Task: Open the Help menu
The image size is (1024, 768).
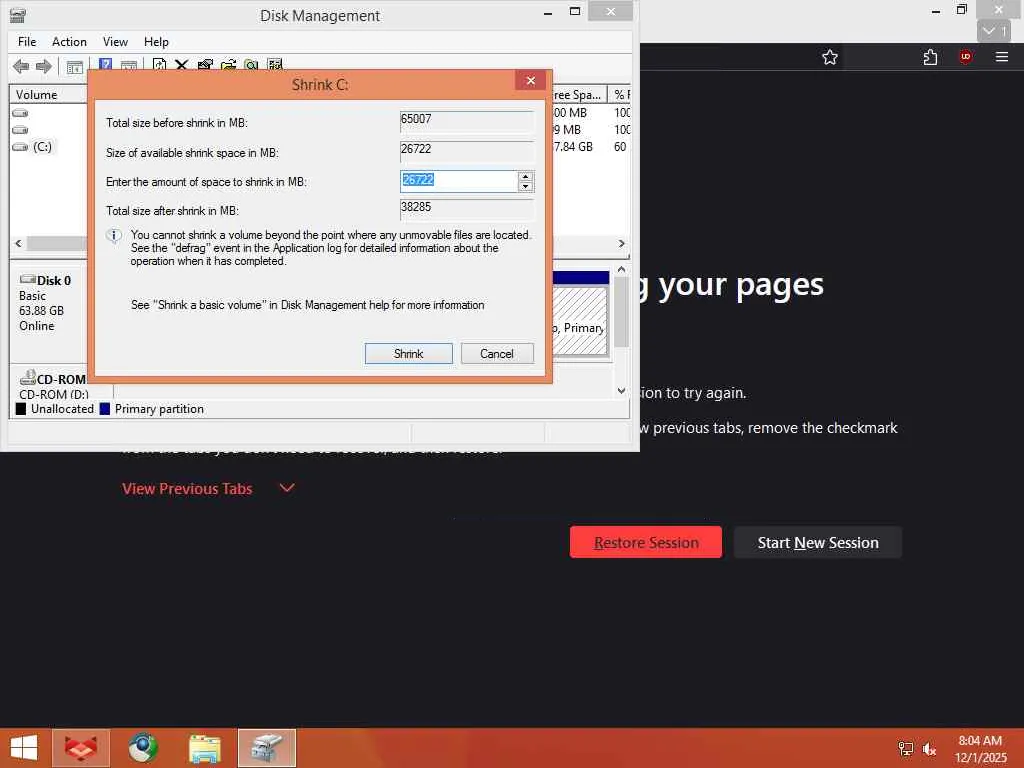Action: point(156,42)
